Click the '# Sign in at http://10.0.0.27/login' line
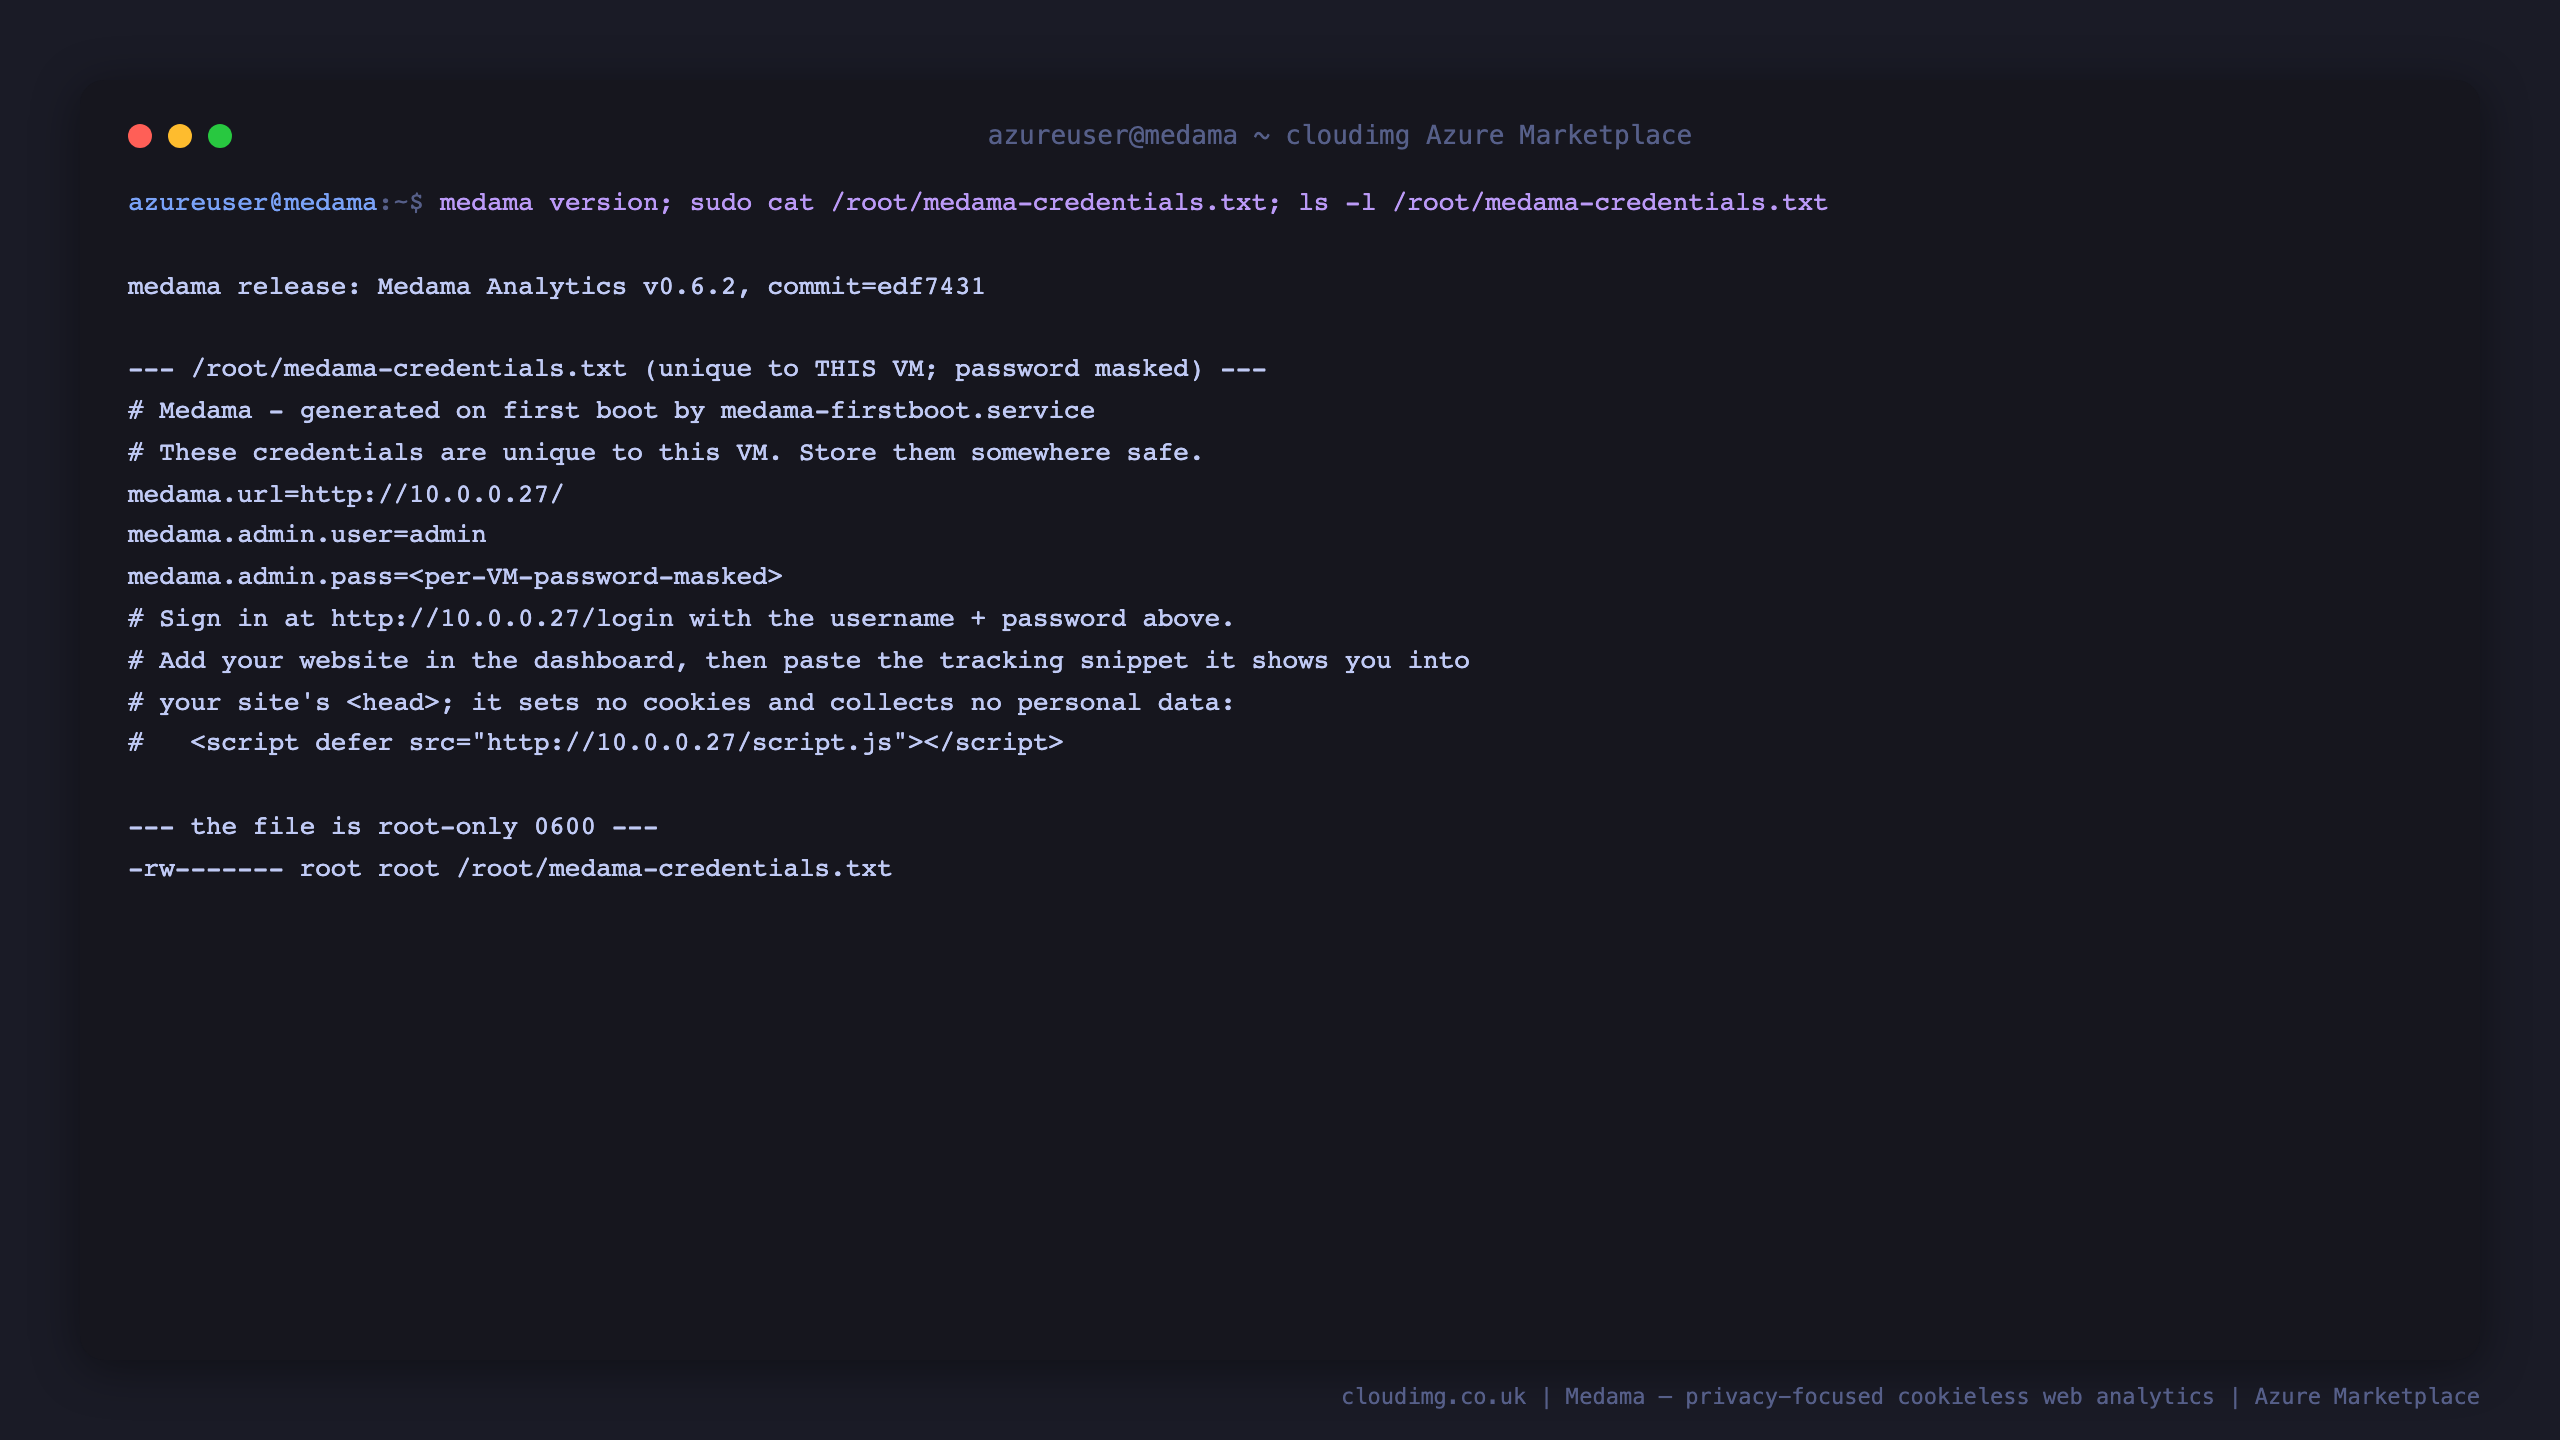 pos(681,619)
